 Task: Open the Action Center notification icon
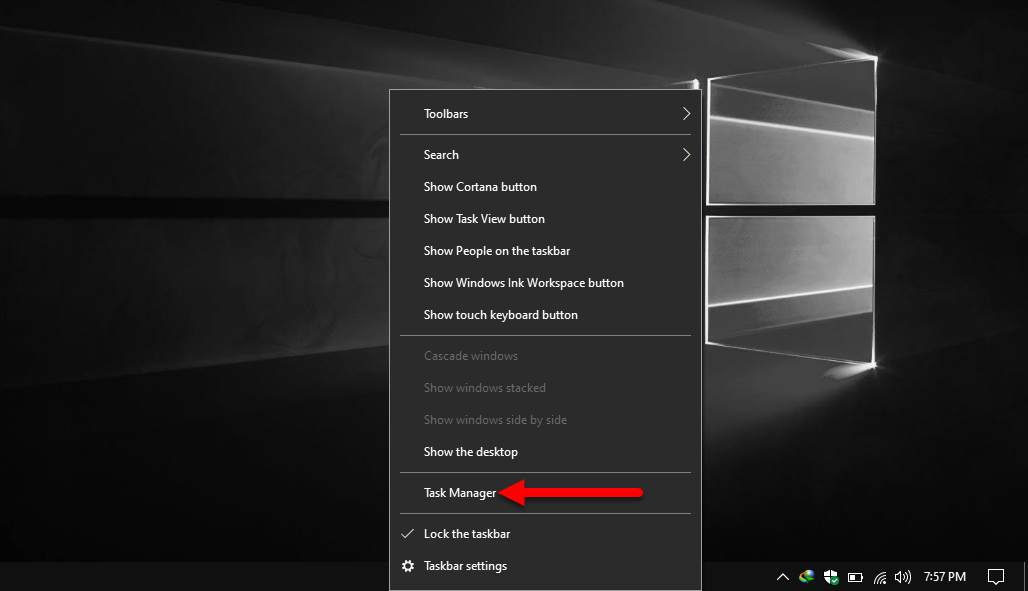pos(996,577)
